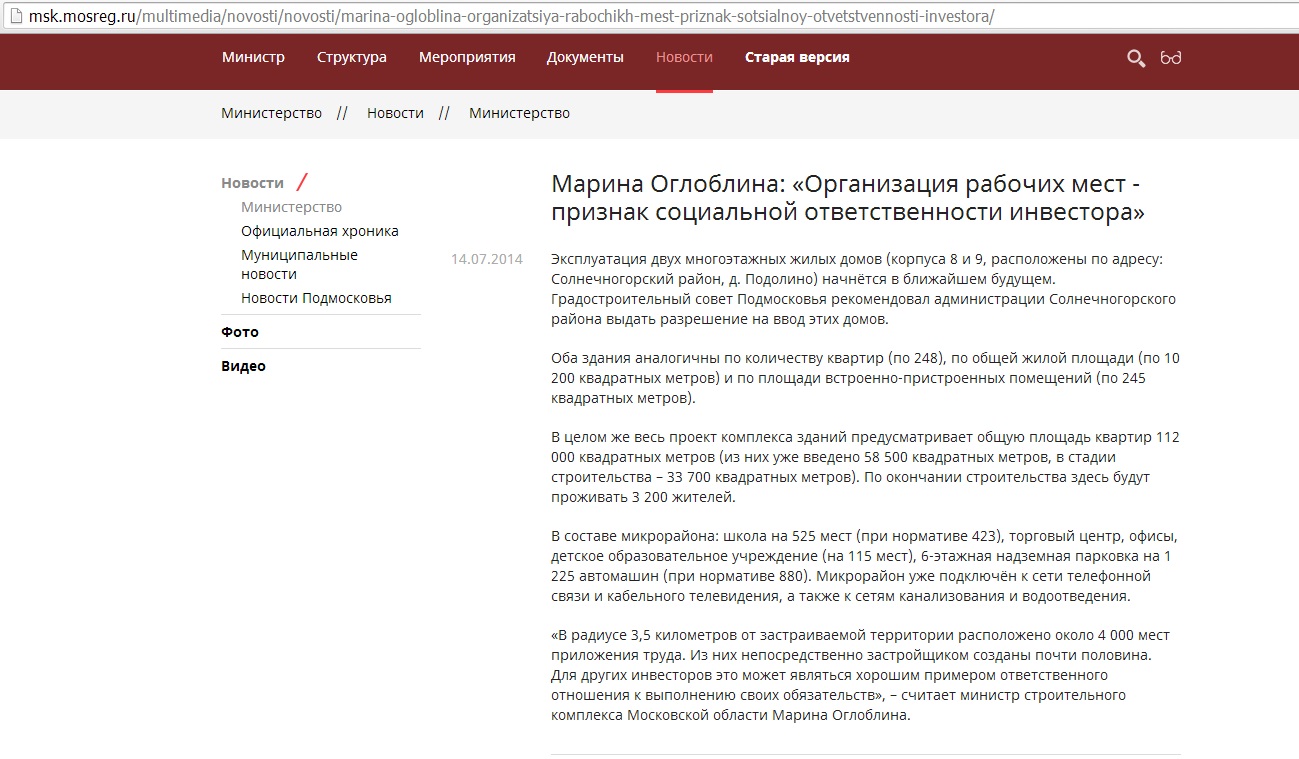The image size is (1299, 759).
Task: Select the Новости tab in top navigation
Action: [684, 57]
